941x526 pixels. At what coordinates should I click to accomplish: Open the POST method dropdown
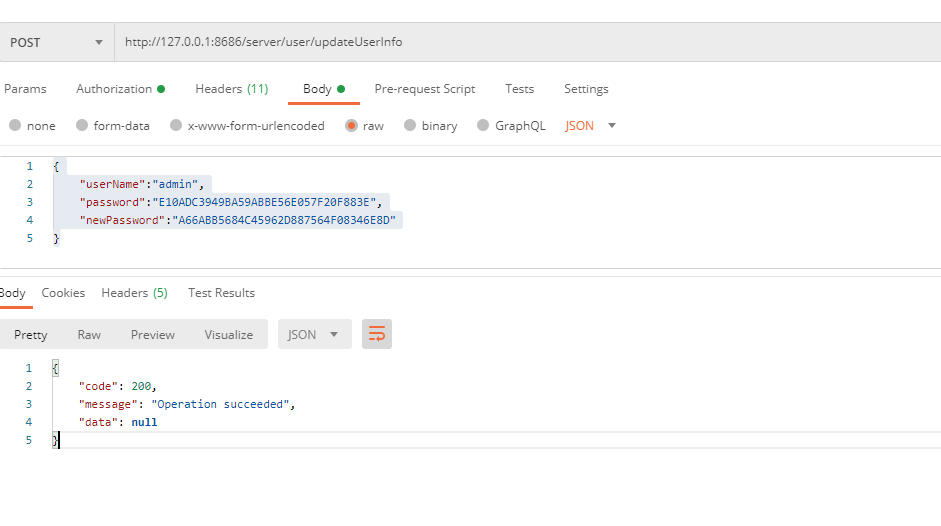[56, 42]
